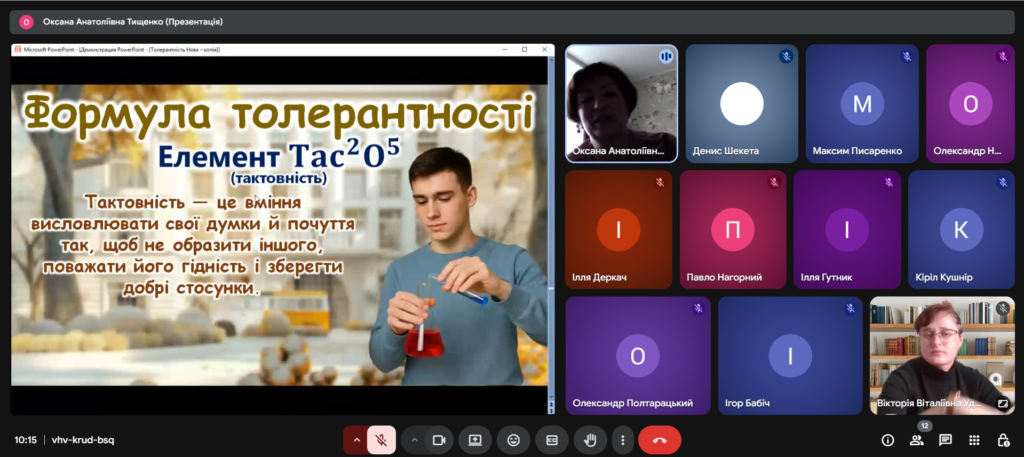Show the participants people panel
Viewport: 1024px width, 457px height.
[x=916, y=440]
